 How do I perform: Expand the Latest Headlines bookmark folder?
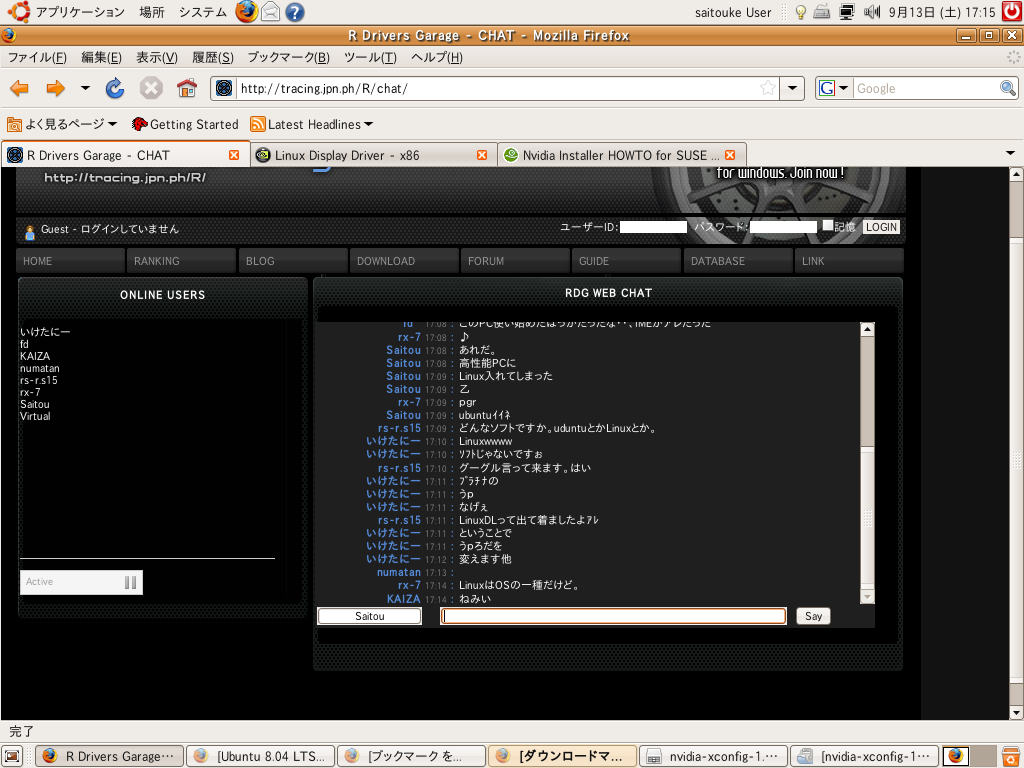311,124
